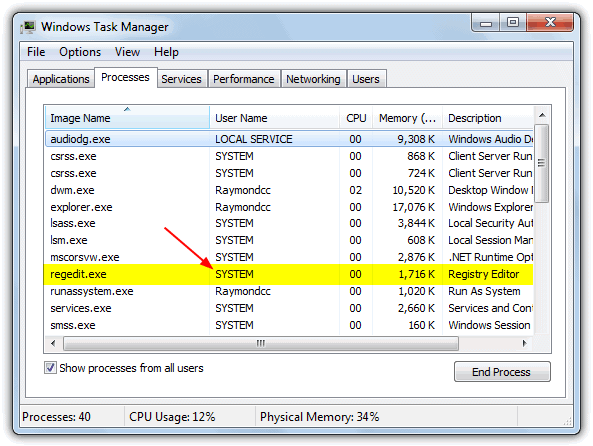Click the 02 CPU value for dwm.exe
Screen dimensions: 593x446
click(355, 190)
